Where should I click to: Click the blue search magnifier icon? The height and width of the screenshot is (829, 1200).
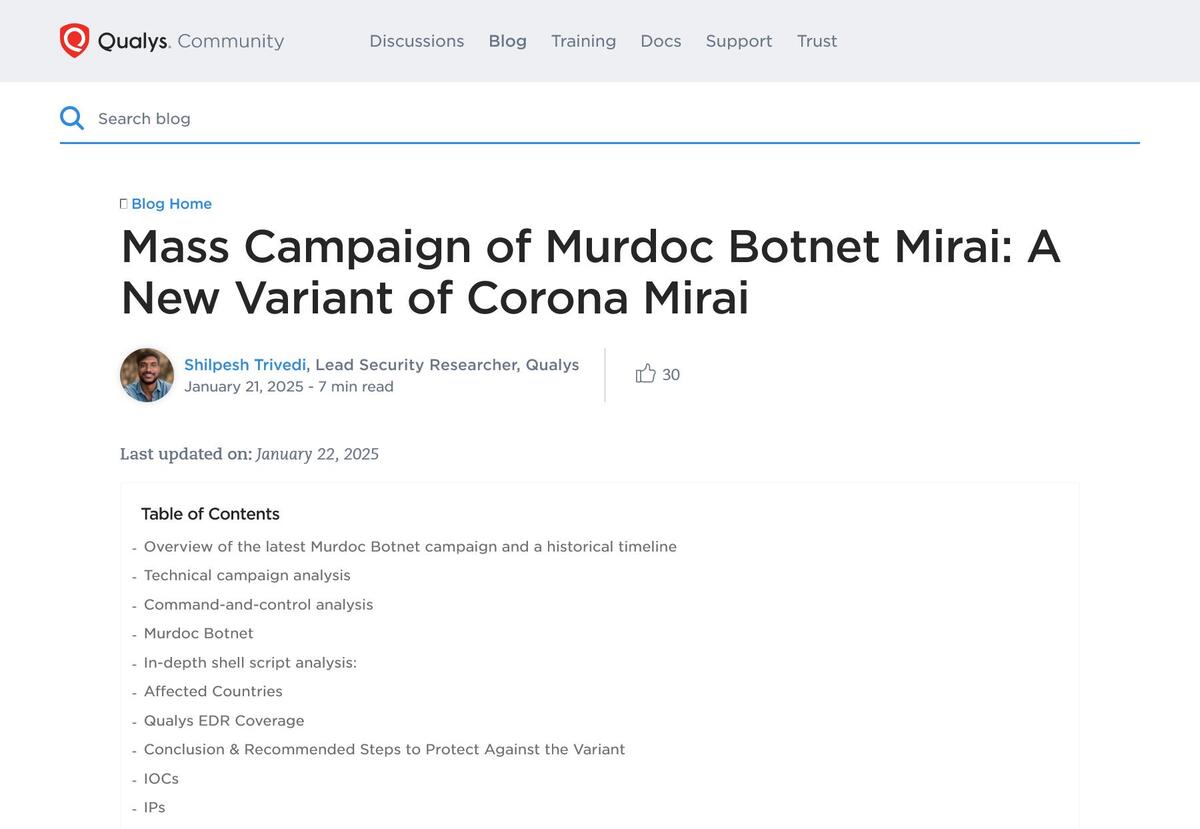72,118
